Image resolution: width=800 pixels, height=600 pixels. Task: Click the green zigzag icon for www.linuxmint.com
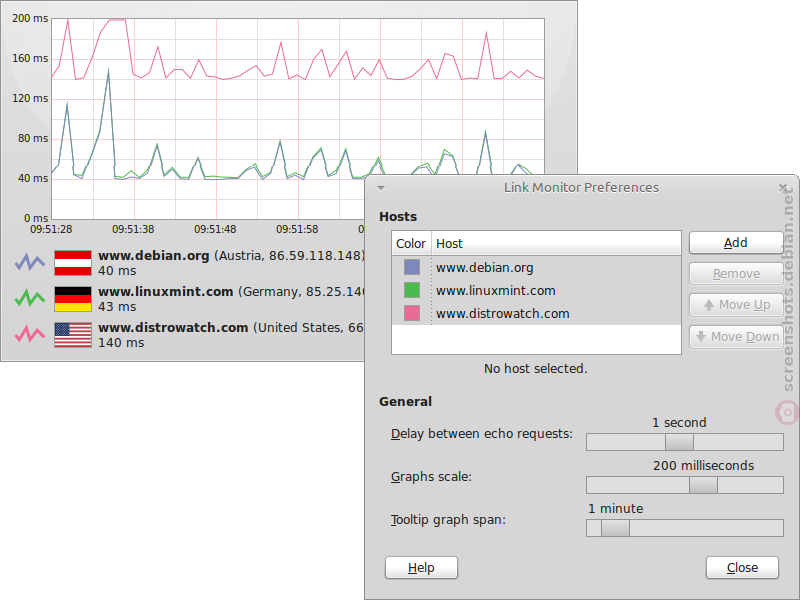coord(30,298)
